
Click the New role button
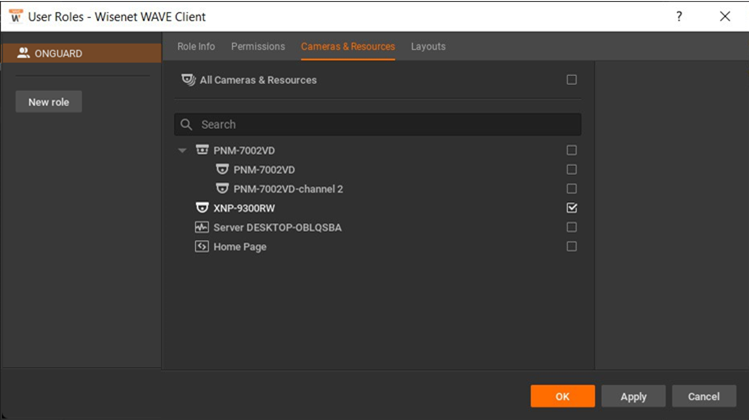[49, 102]
